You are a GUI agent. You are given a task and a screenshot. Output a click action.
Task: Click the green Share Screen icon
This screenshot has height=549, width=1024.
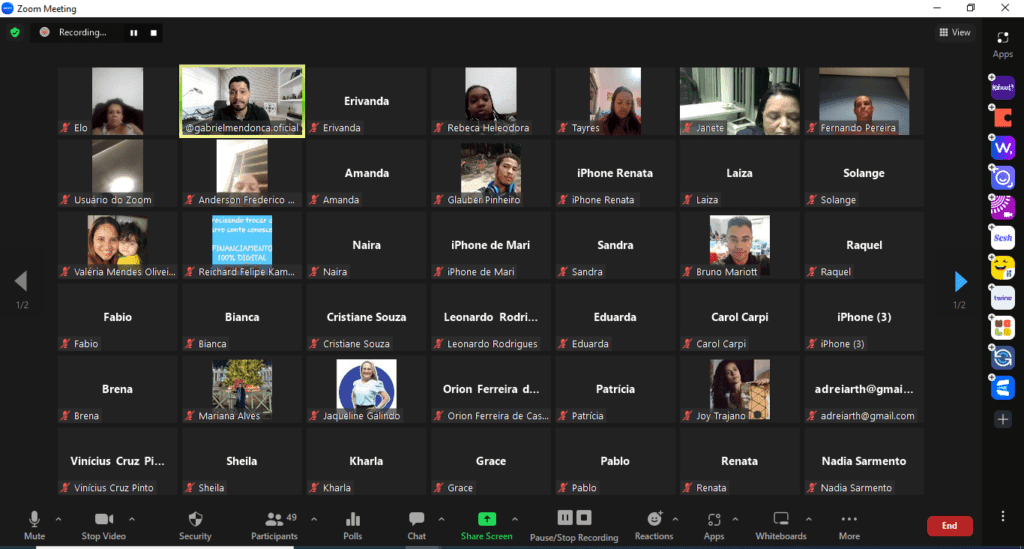pyautogui.click(x=486, y=519)
